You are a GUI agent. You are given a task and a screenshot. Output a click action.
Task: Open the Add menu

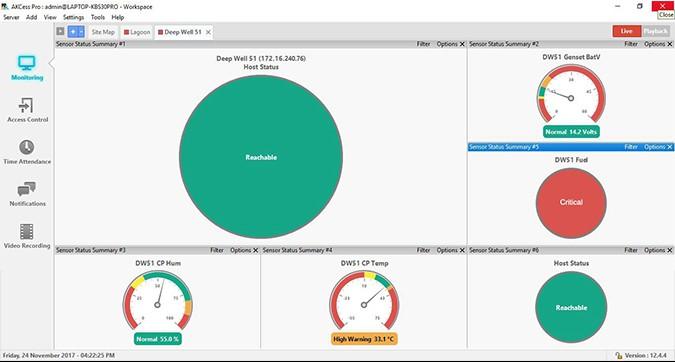(x=31, y=17)
